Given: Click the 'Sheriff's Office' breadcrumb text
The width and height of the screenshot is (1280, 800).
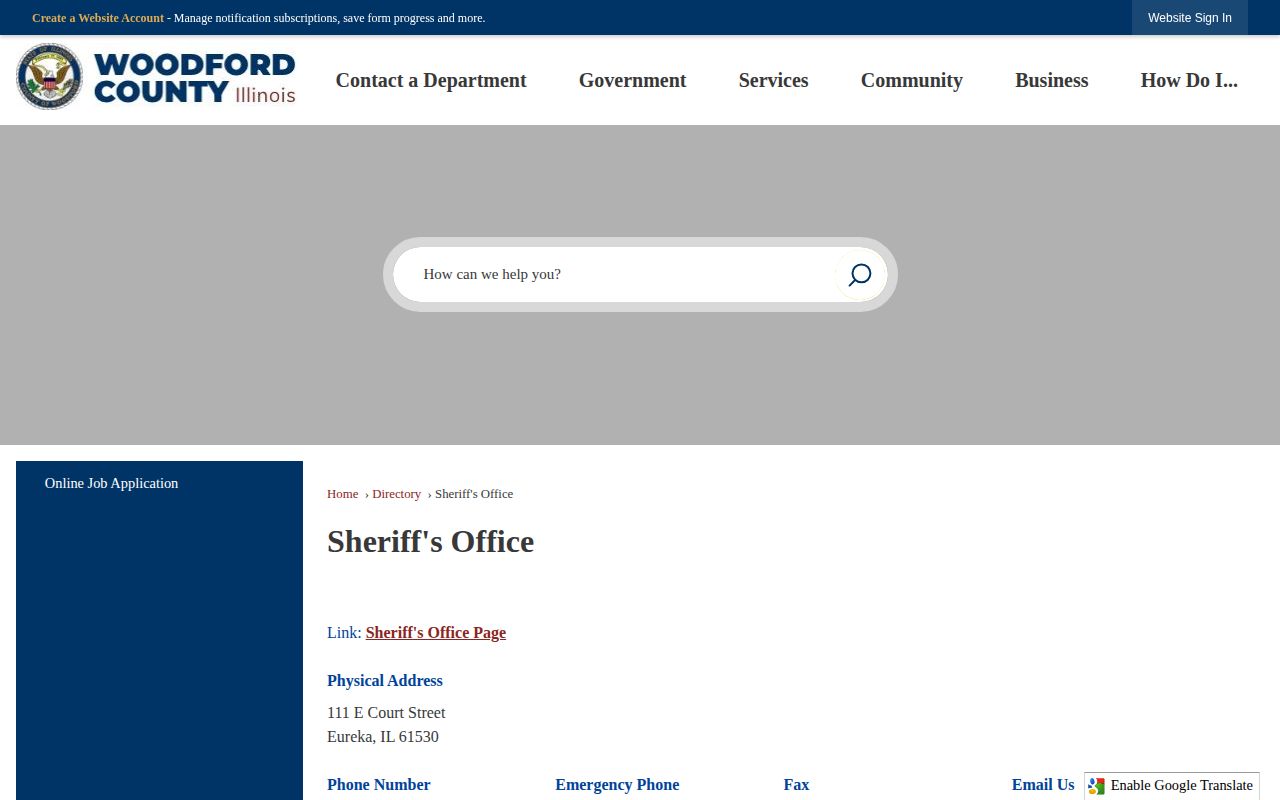Looking at the screenshot, I should click(x=474, y=494).
